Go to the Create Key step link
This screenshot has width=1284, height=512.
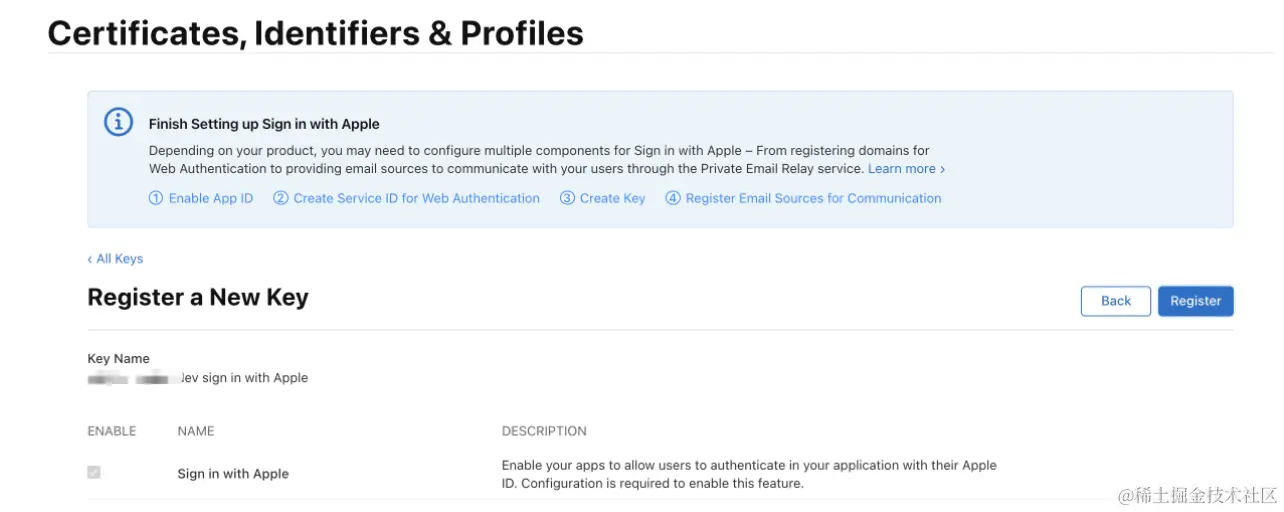pos(602,198)
